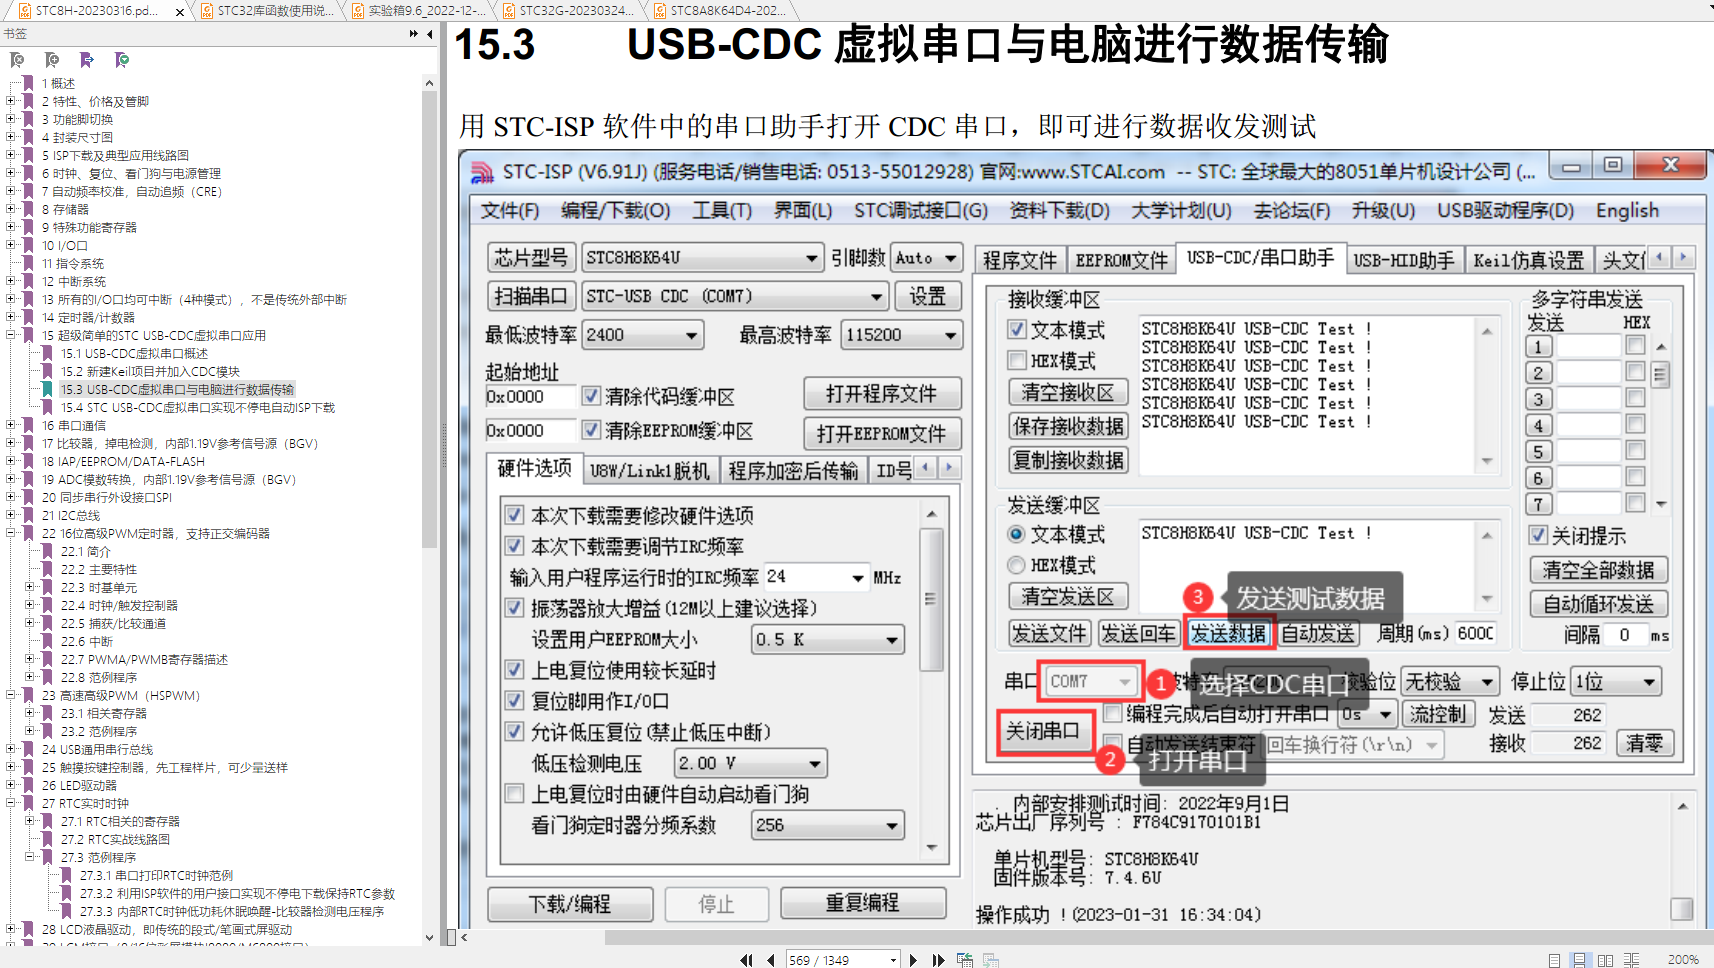The image size is (1714, 968).
Task: Click the bookmark icon of 22.6 中断
Action: pyautogui.click(x=47, y=641)
